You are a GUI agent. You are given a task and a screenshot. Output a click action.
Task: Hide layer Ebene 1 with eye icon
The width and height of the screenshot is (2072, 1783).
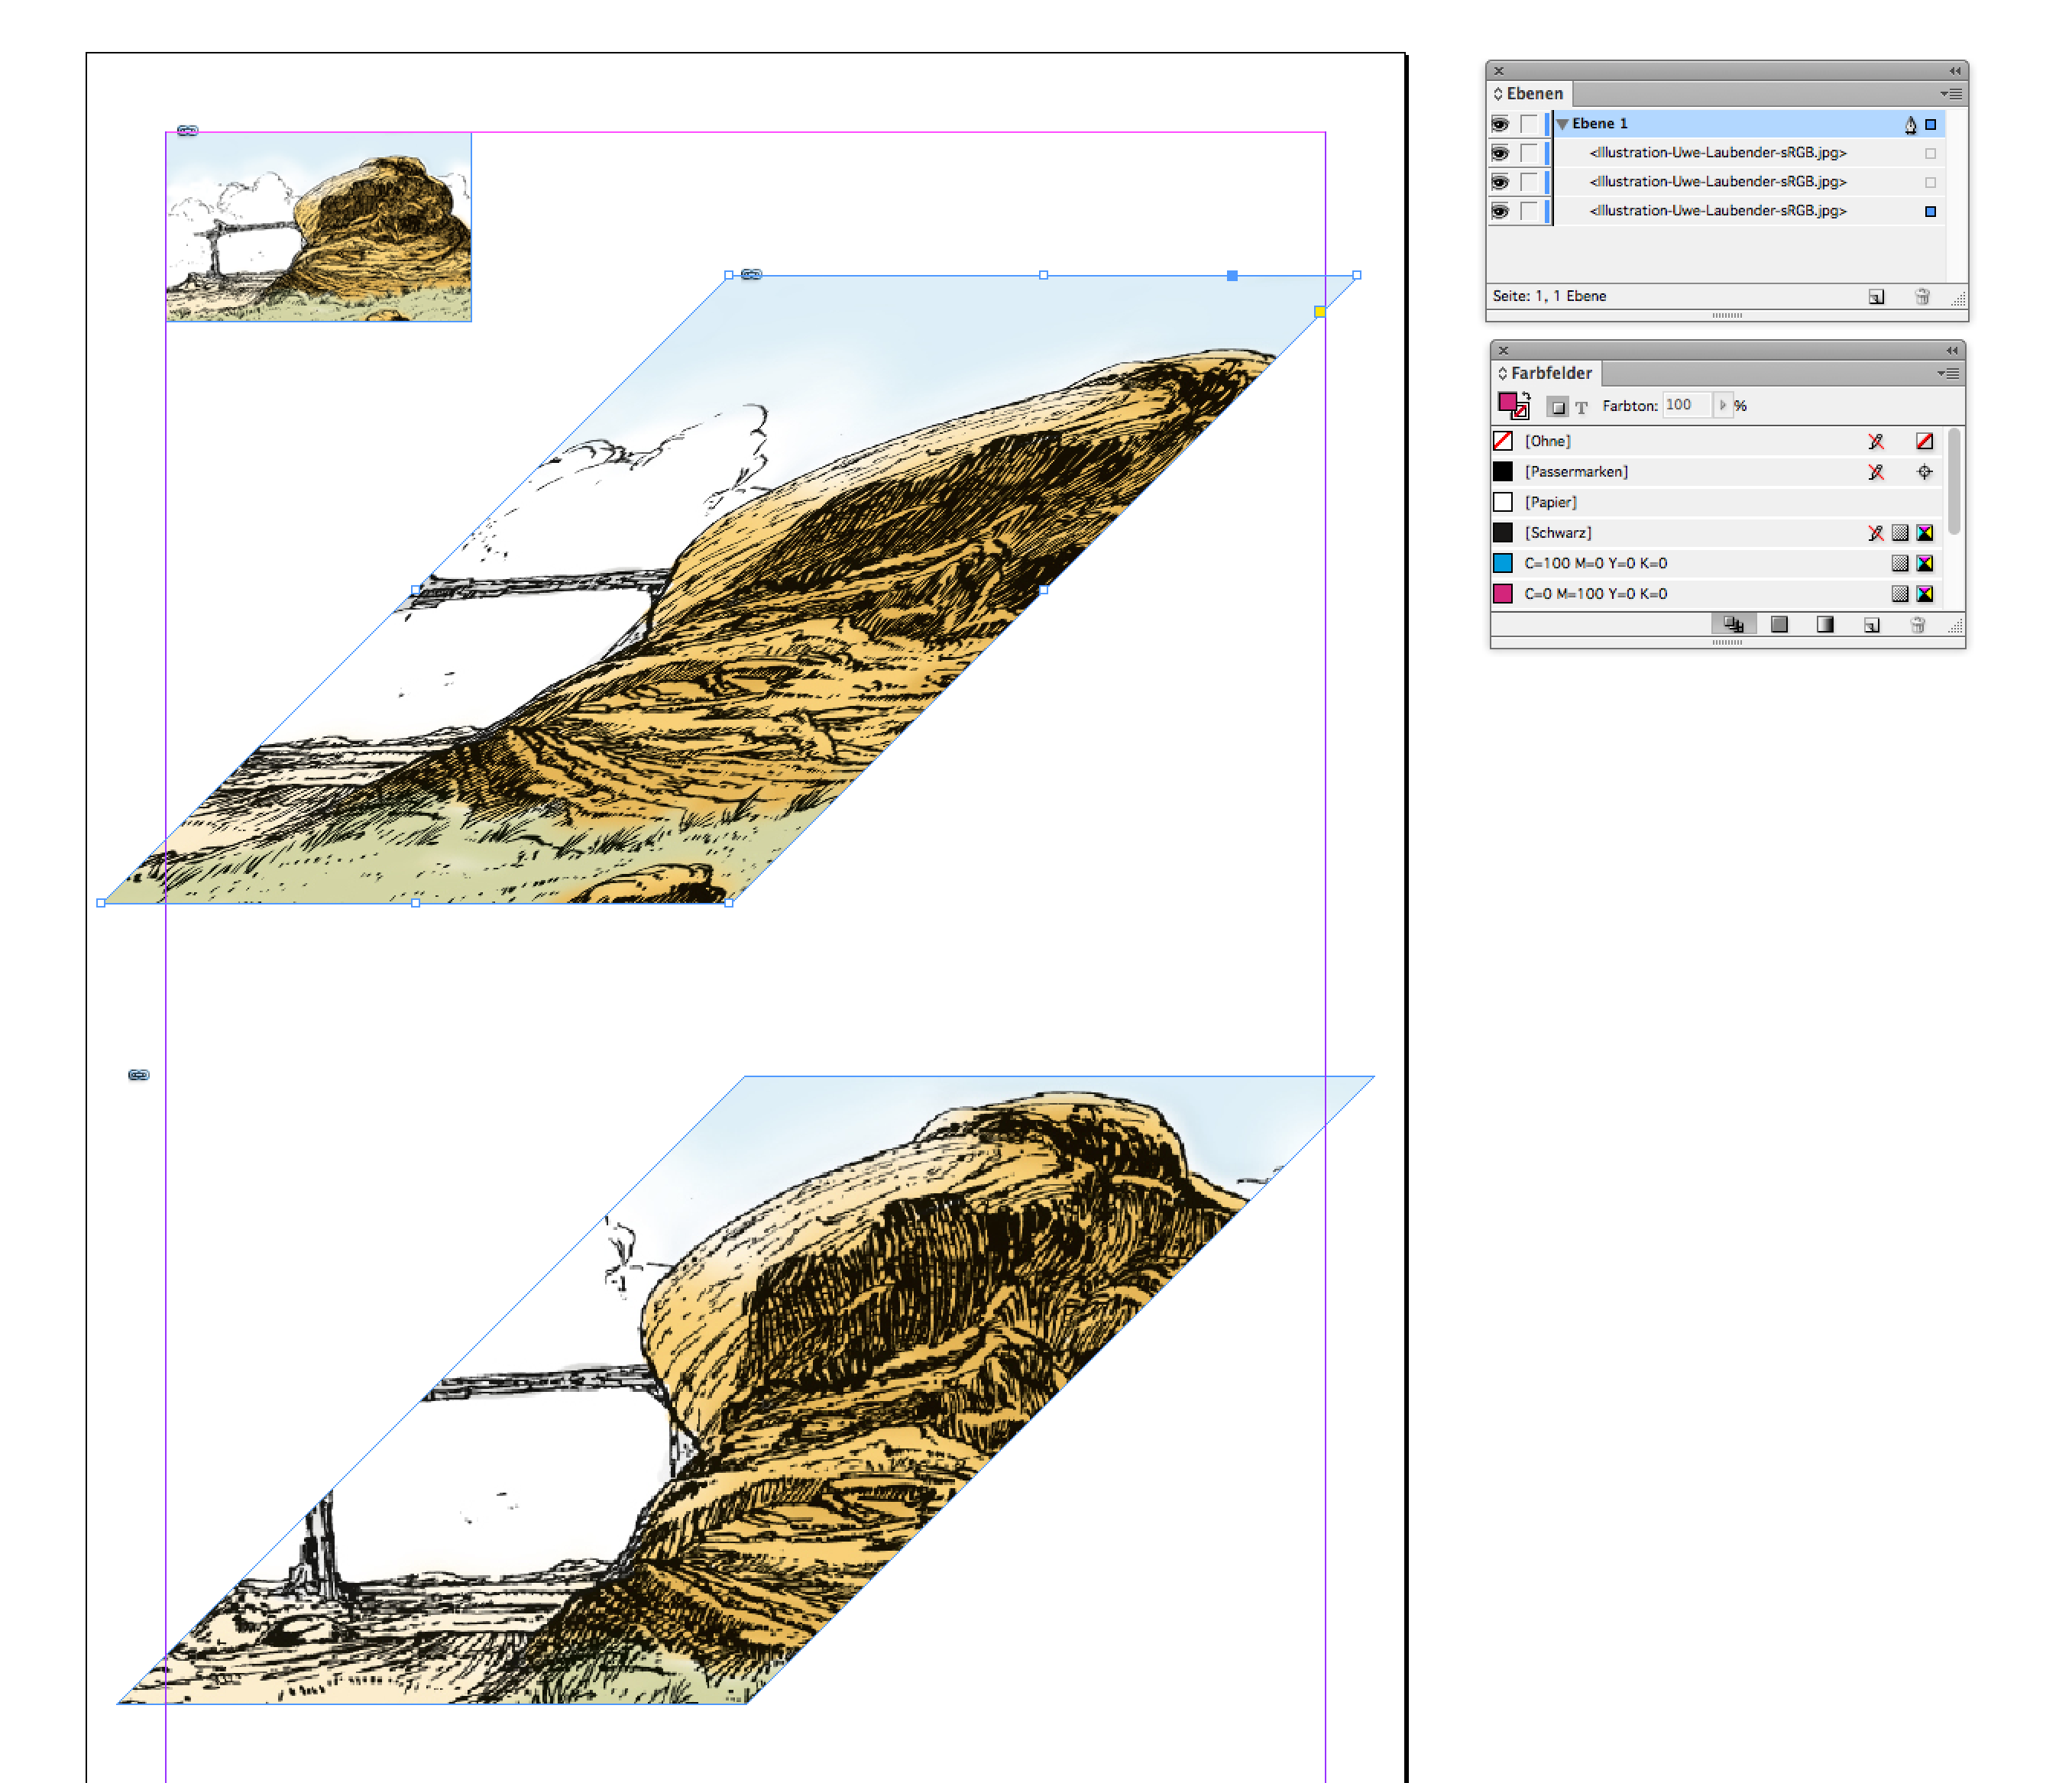tap(1500, 124)
